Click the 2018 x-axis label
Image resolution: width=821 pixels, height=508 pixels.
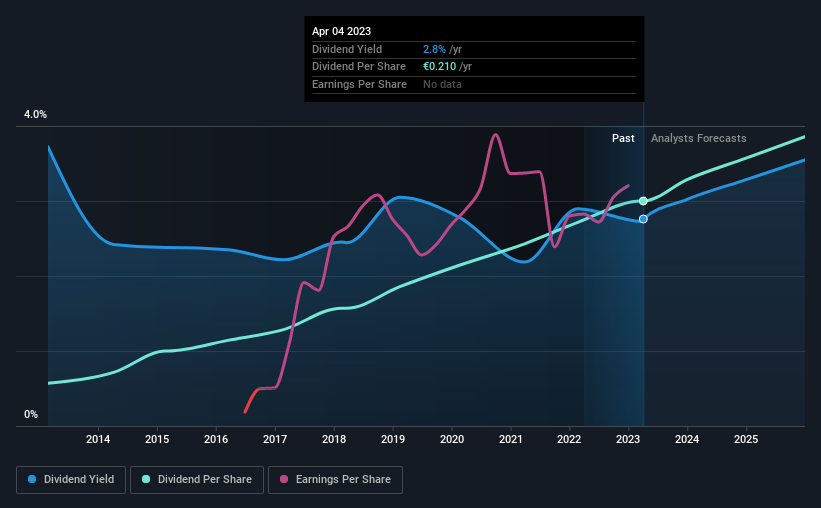tap(334, 439)
